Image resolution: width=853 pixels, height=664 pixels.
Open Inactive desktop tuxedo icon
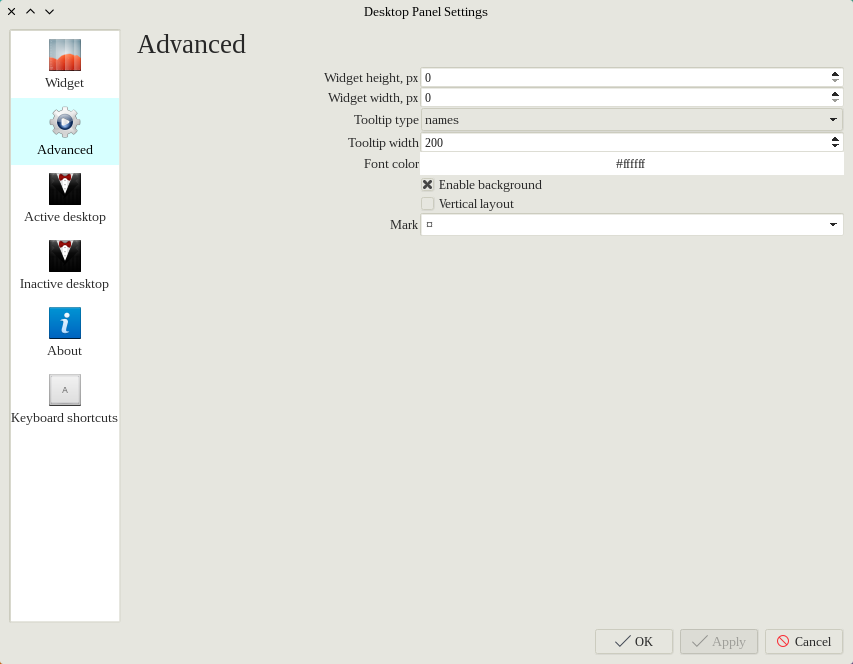coord(65,256)
